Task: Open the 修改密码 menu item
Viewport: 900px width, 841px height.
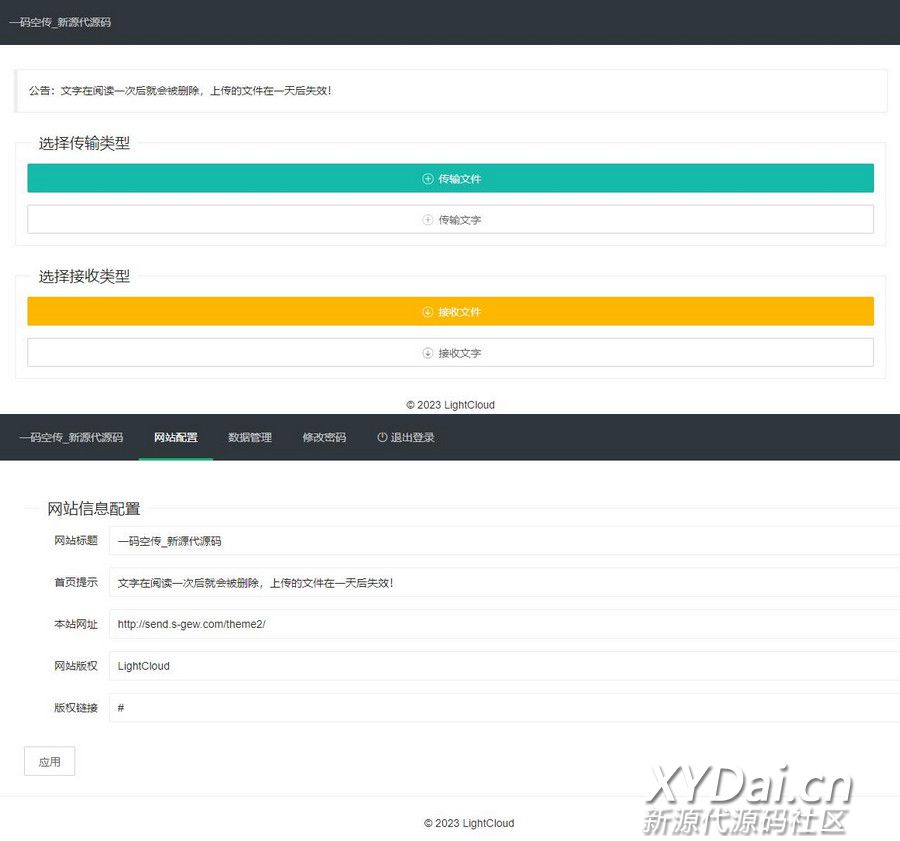Action: pos(324,437)
